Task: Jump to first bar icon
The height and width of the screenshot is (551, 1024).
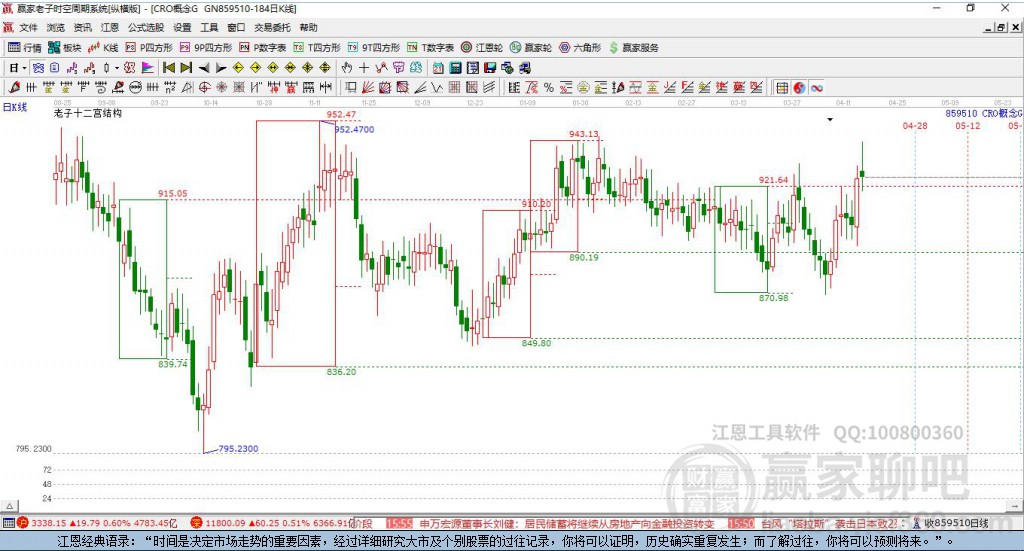Action: pos(169,68)
